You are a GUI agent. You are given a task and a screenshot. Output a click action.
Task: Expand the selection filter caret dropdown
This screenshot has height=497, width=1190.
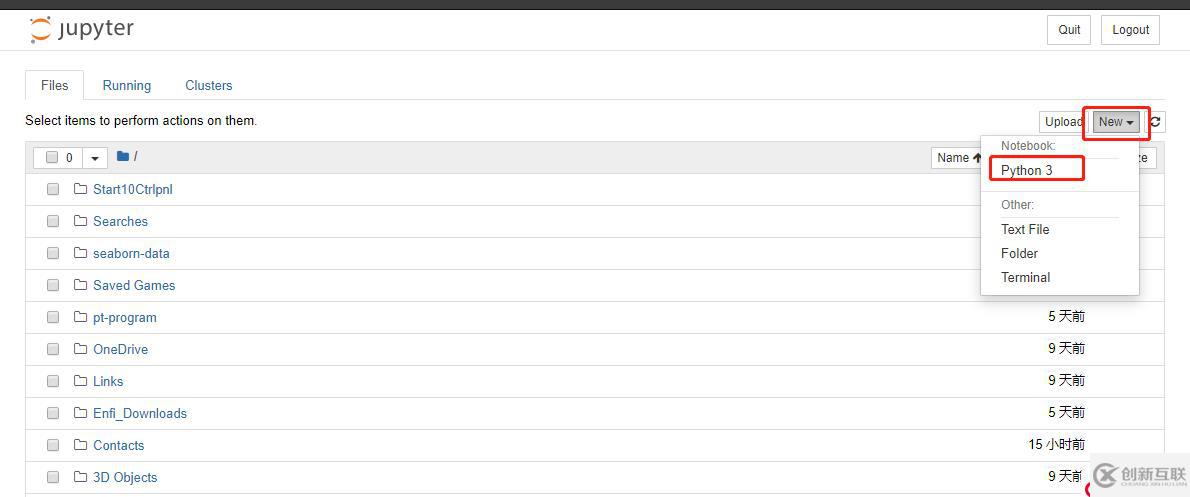coord(95,158)
